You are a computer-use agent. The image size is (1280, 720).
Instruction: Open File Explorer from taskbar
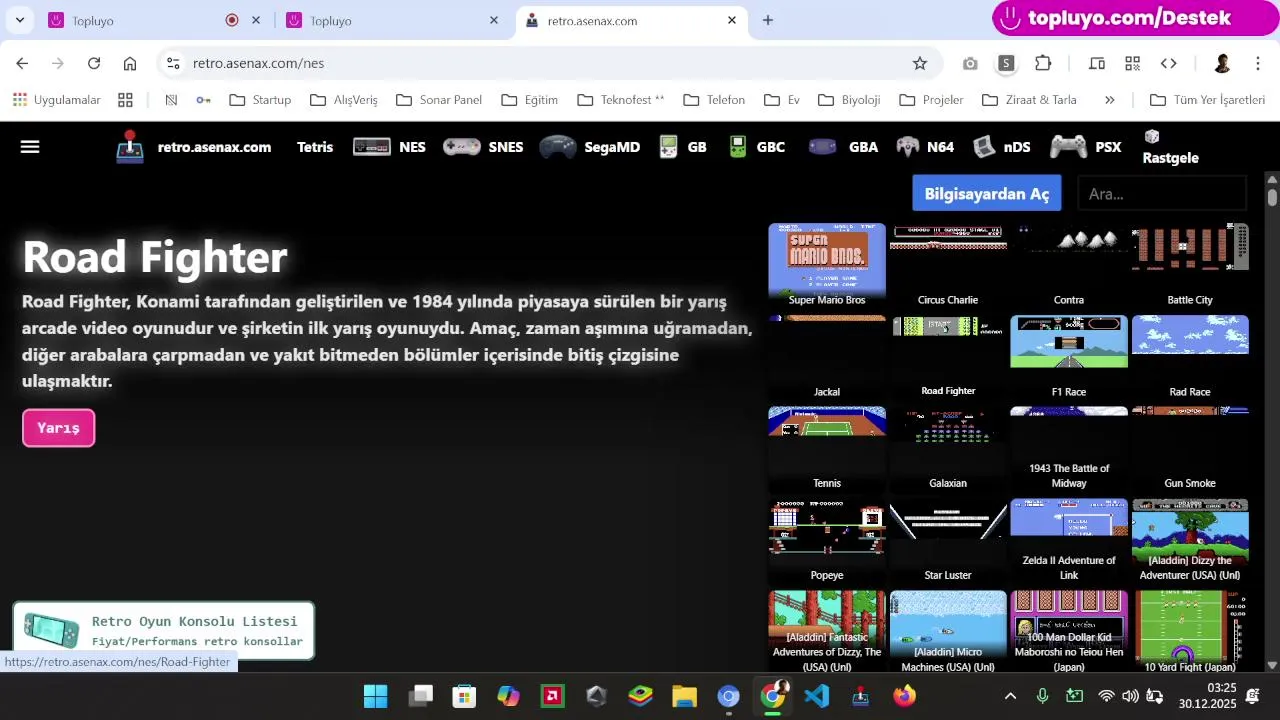[684, 696]
